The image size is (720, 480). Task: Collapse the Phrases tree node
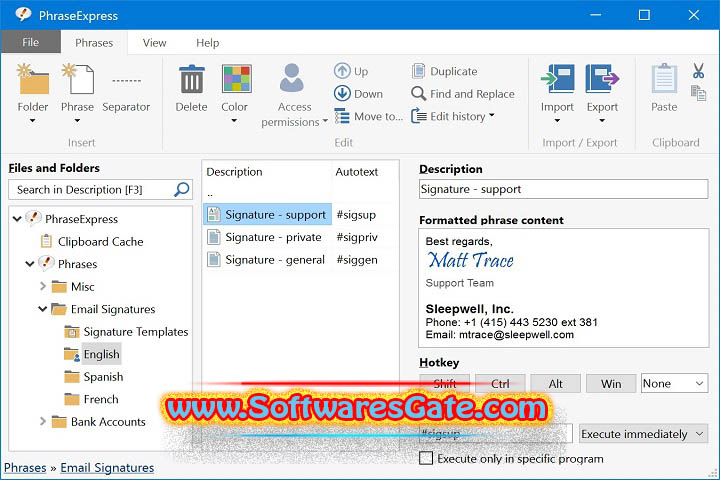[30, 264]
